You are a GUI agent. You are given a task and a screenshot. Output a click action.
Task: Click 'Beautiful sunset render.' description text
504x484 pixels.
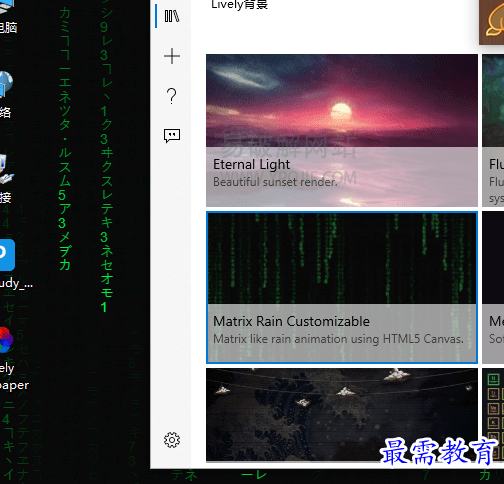(275, 182)
